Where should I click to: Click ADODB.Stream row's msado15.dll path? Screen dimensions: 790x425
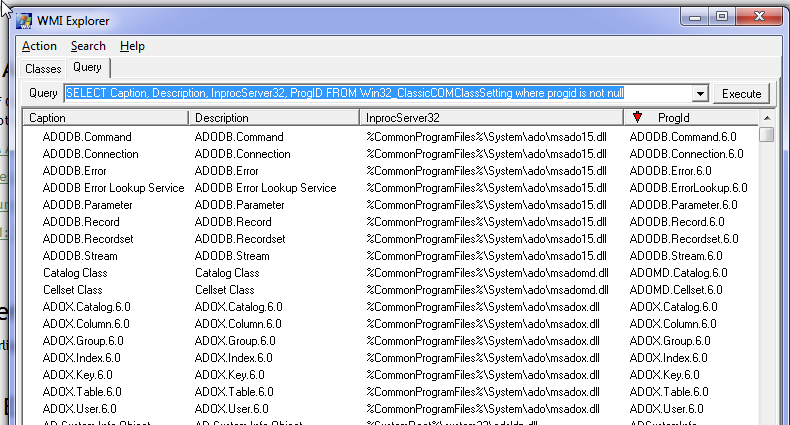tap(486, 256)
